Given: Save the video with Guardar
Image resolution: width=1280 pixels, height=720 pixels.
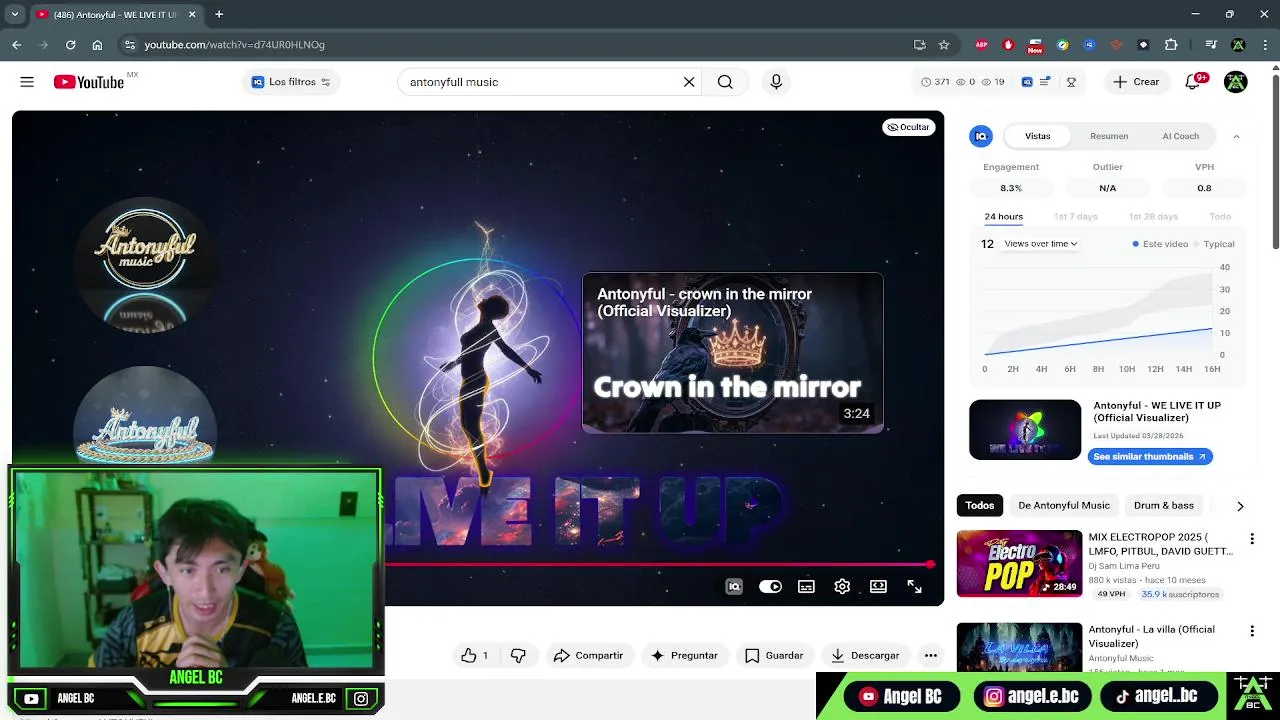Looking at the screenshot, I should coord(774,655).
